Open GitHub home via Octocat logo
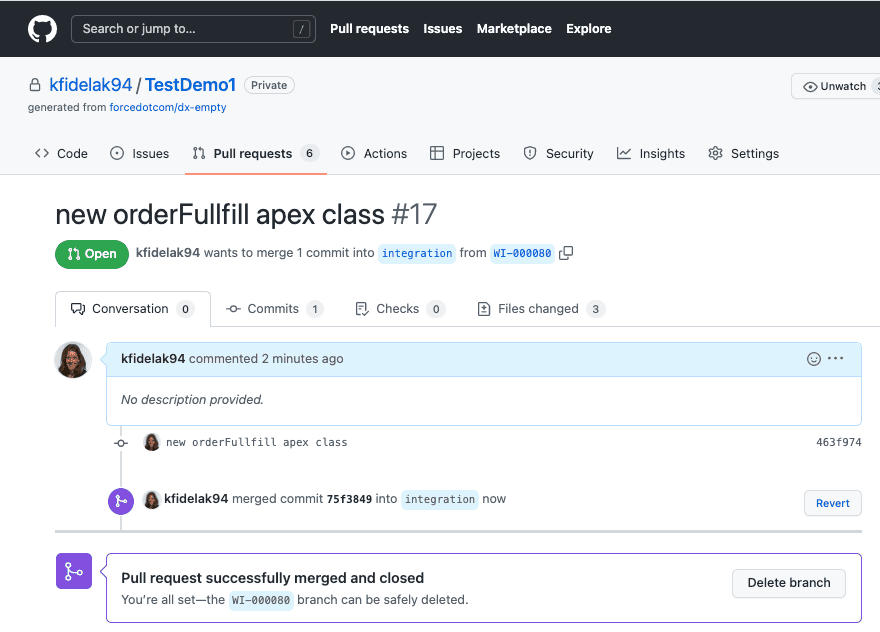This screenshot has width=880, height=632. 43,29
